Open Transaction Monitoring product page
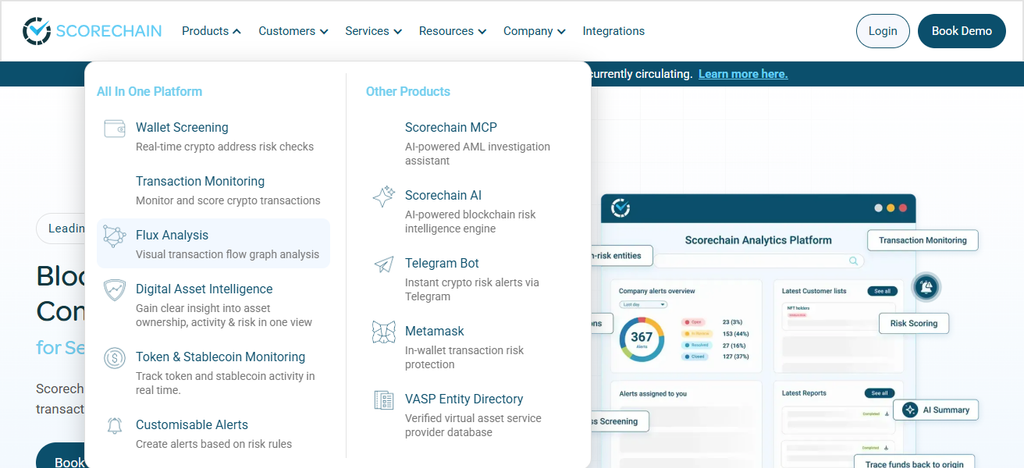 pos(214,190)
